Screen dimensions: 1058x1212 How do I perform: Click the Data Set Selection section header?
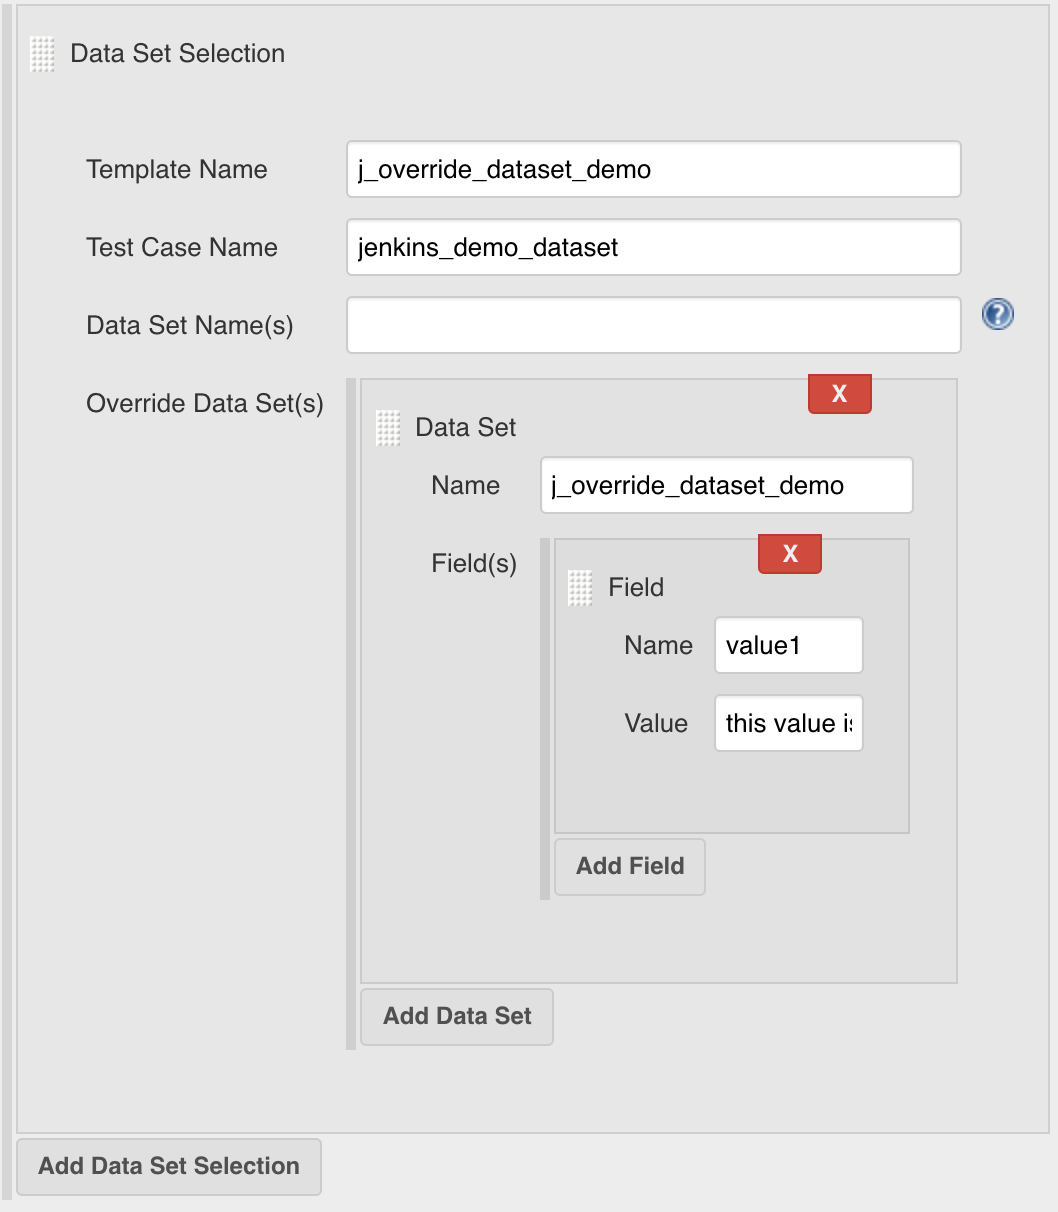[175, 54]
